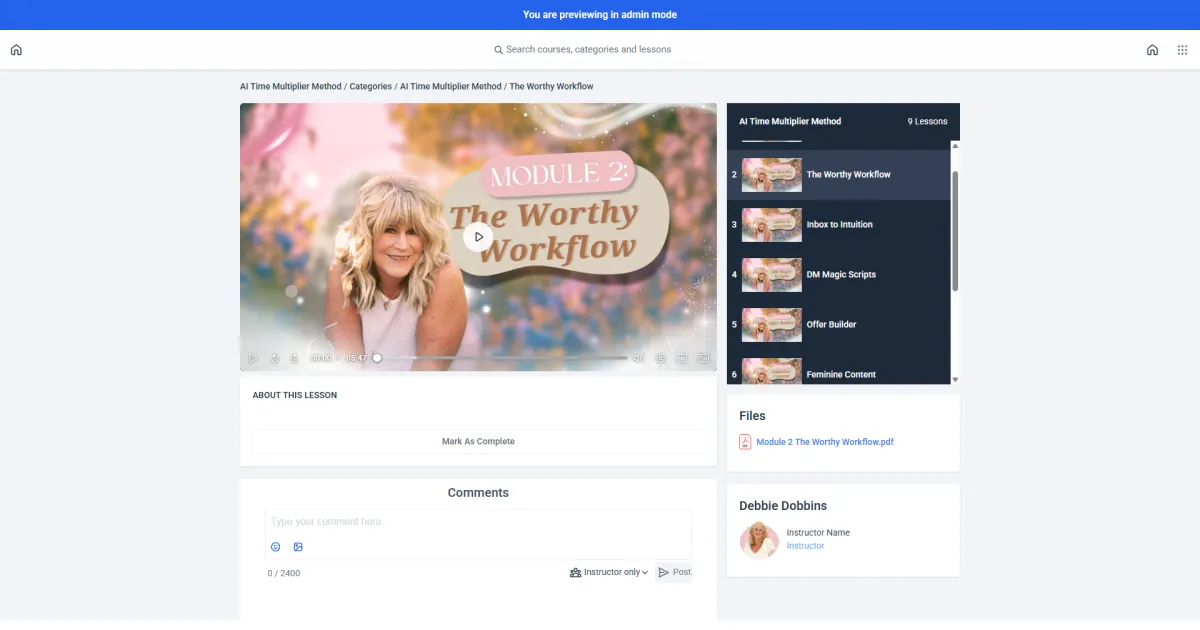
Task: Click the skip forward icon in video controls
Action: (x=294, y=358)
